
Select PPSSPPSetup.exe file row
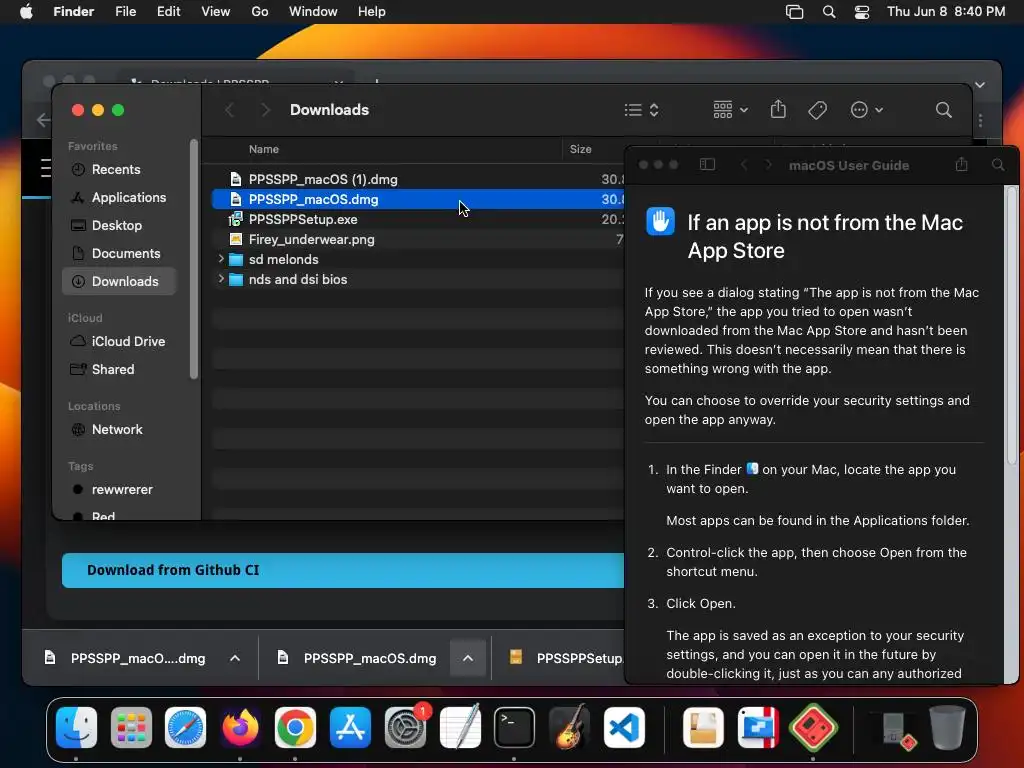418,219
